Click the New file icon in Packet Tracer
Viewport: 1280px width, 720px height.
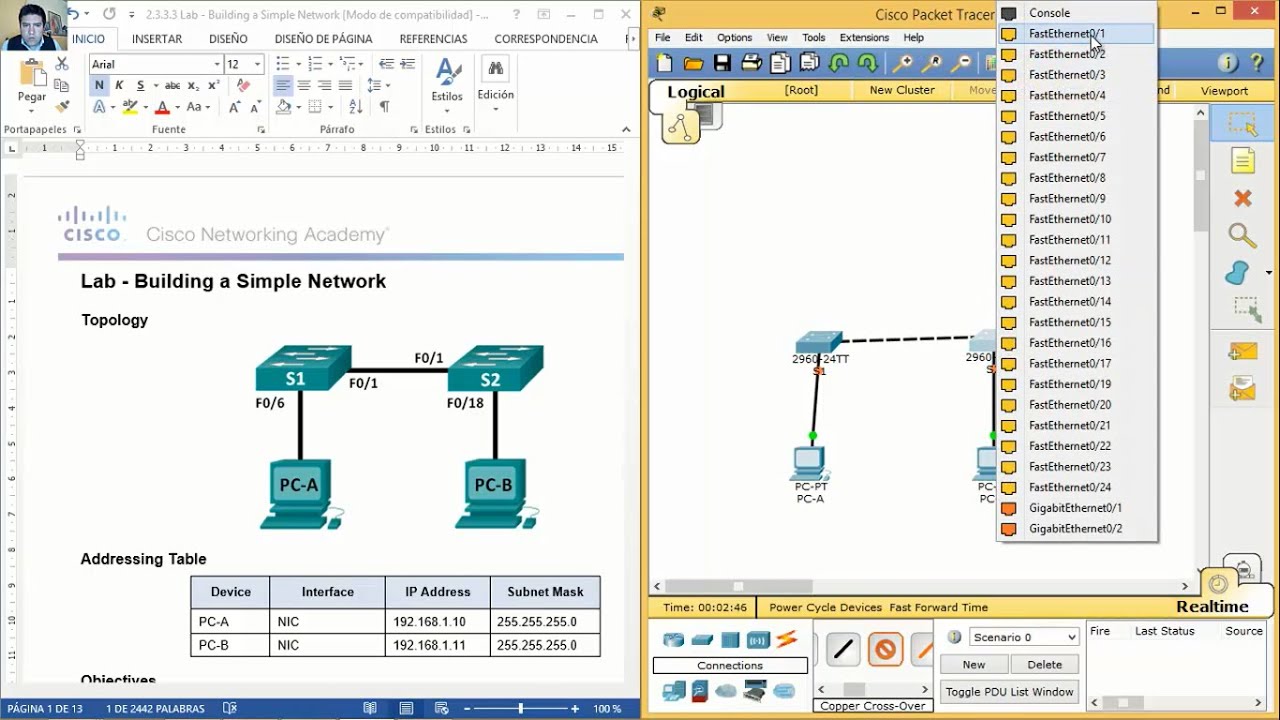[664, 64]
